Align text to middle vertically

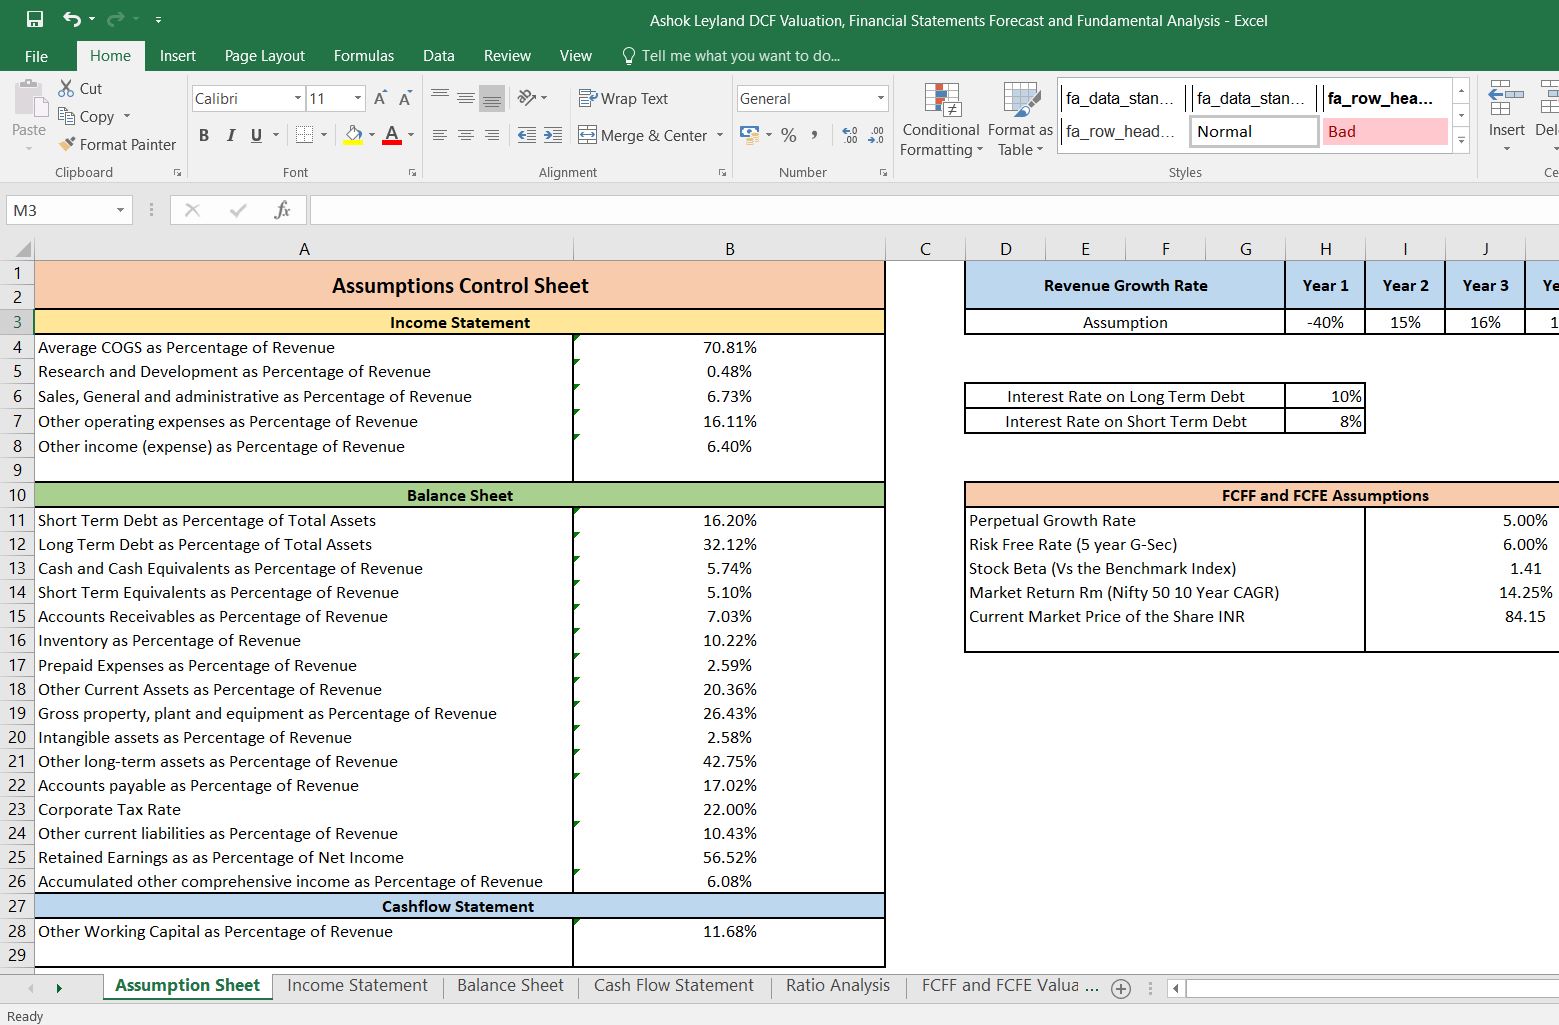[x=466, y=97]
